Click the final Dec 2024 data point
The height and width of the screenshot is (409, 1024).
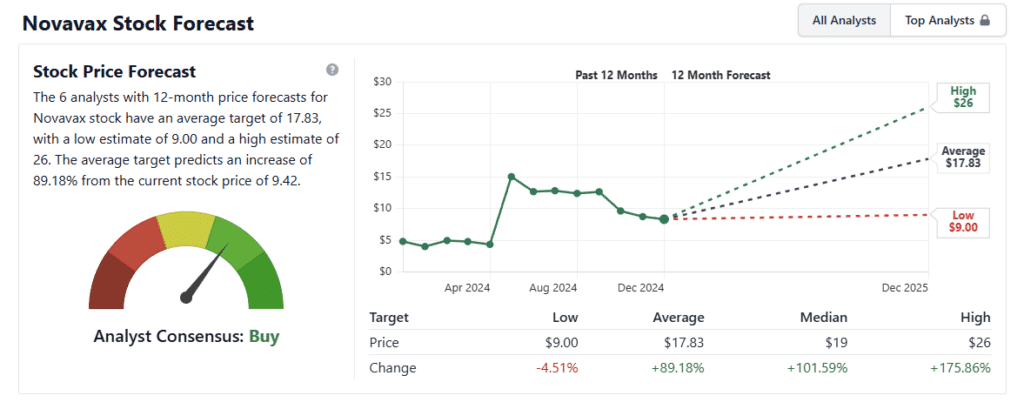click(x=664, y=219)
